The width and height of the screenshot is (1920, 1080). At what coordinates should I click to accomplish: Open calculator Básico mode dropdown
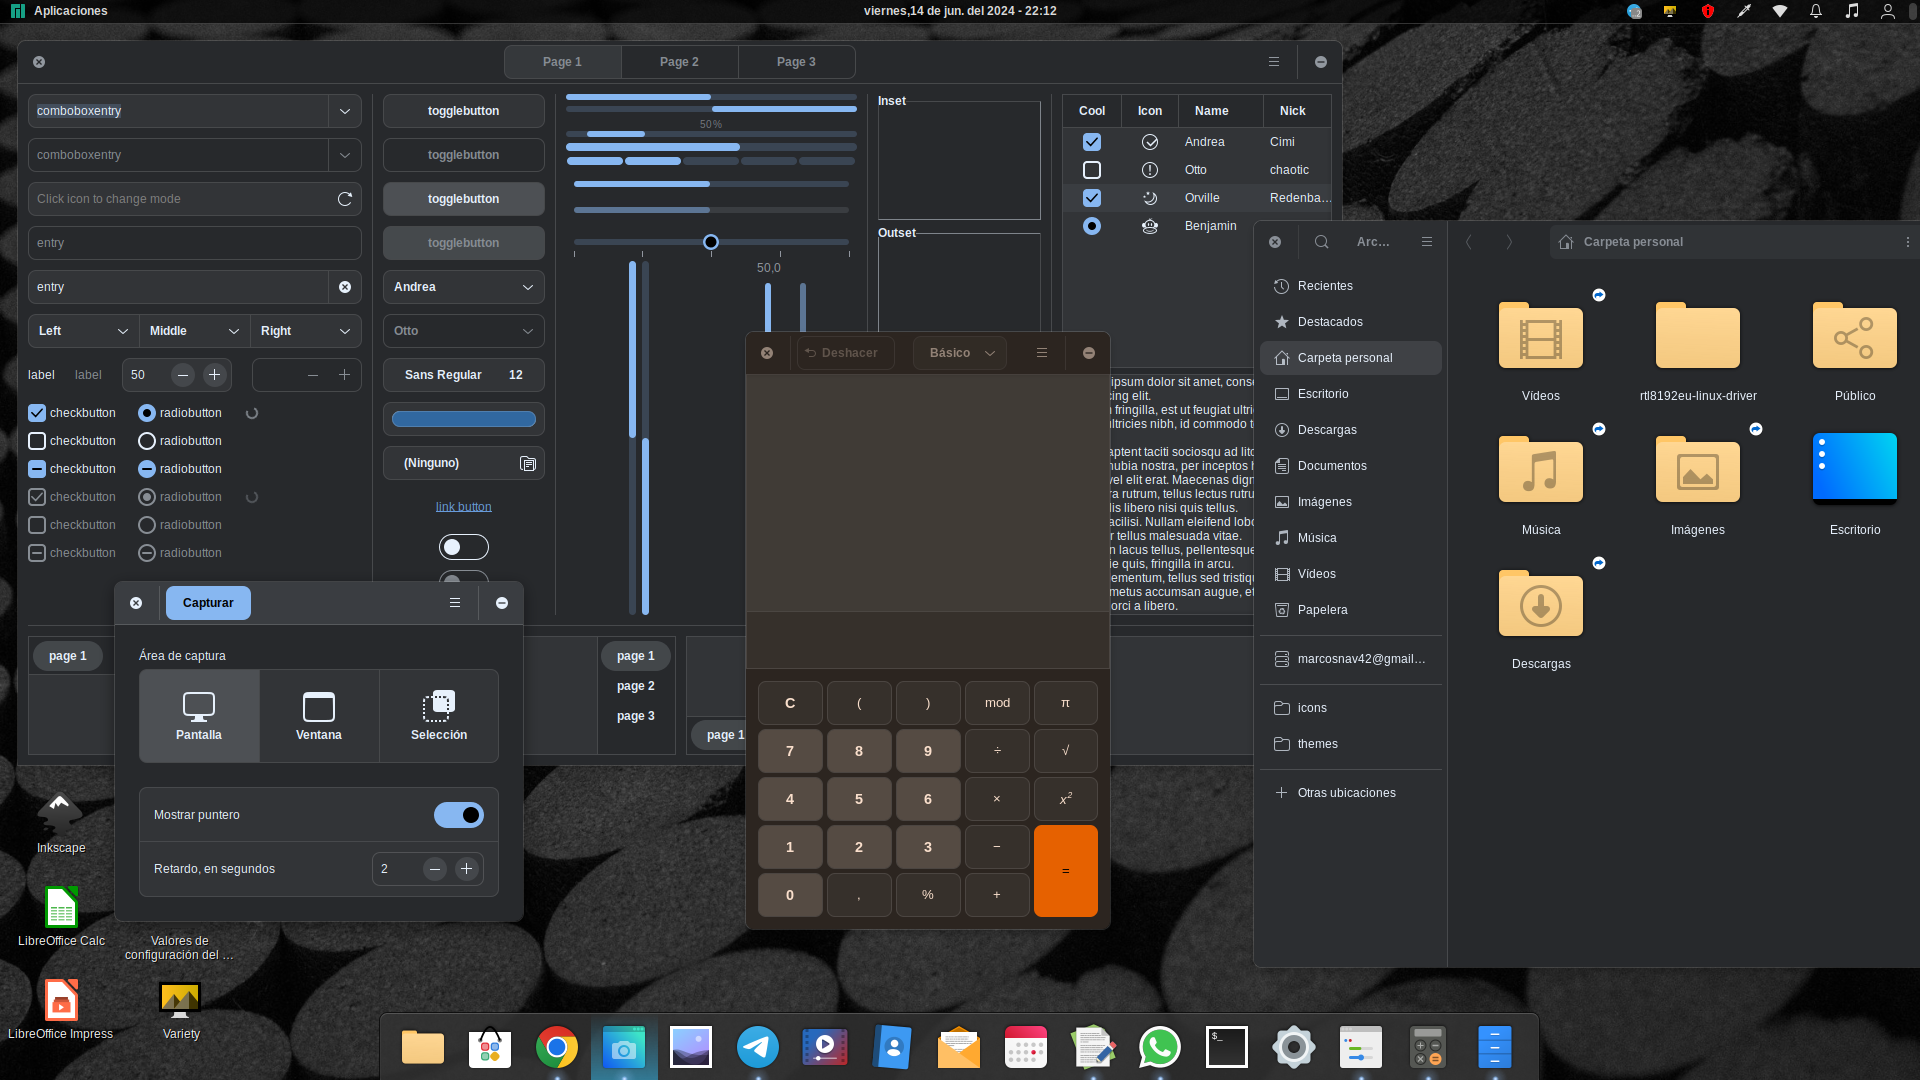(x=960, y=353)
